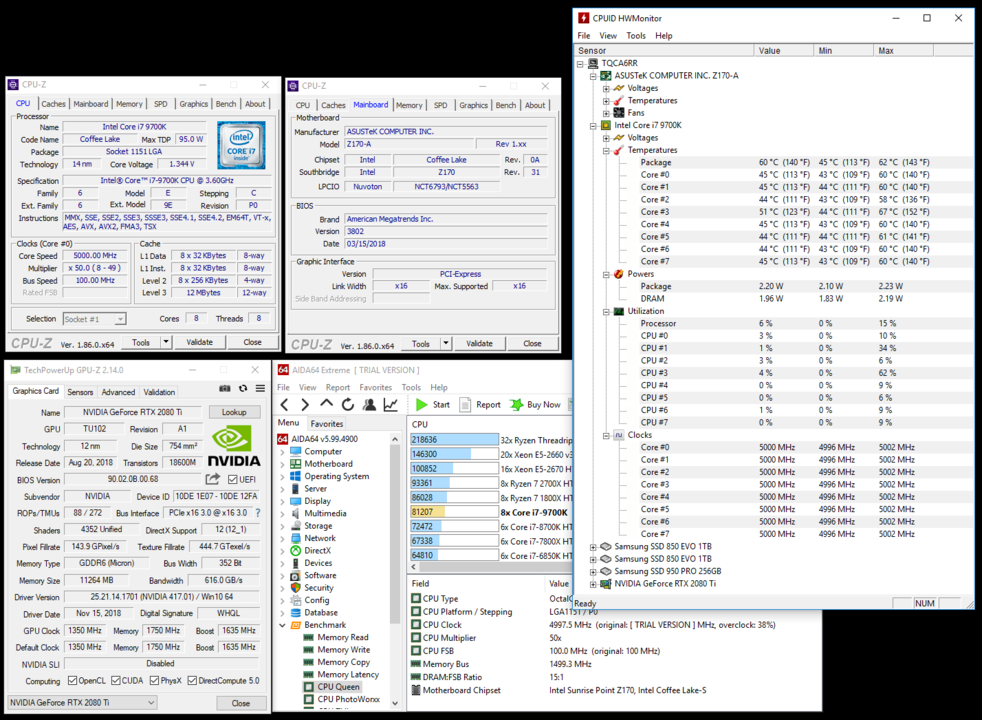
Task: Toggle the UEFI checkbox in GPU-Z
Action: [233, 480]
